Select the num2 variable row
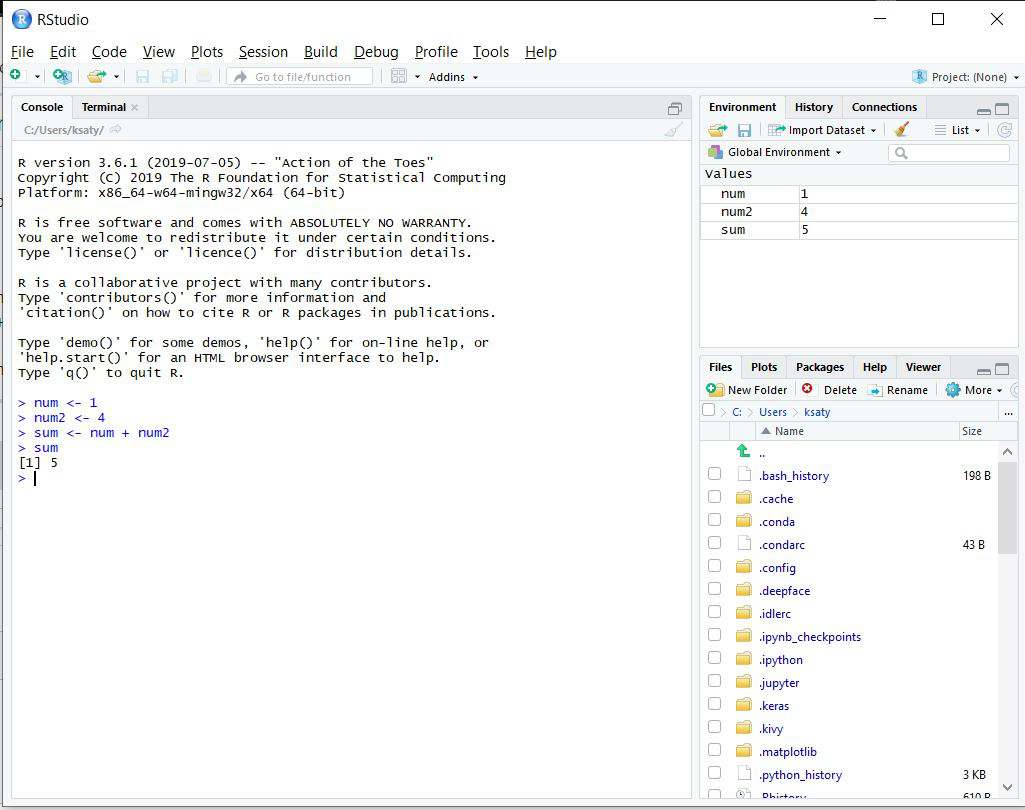This screenshot has height=810, width=1025. pos(859,212)
